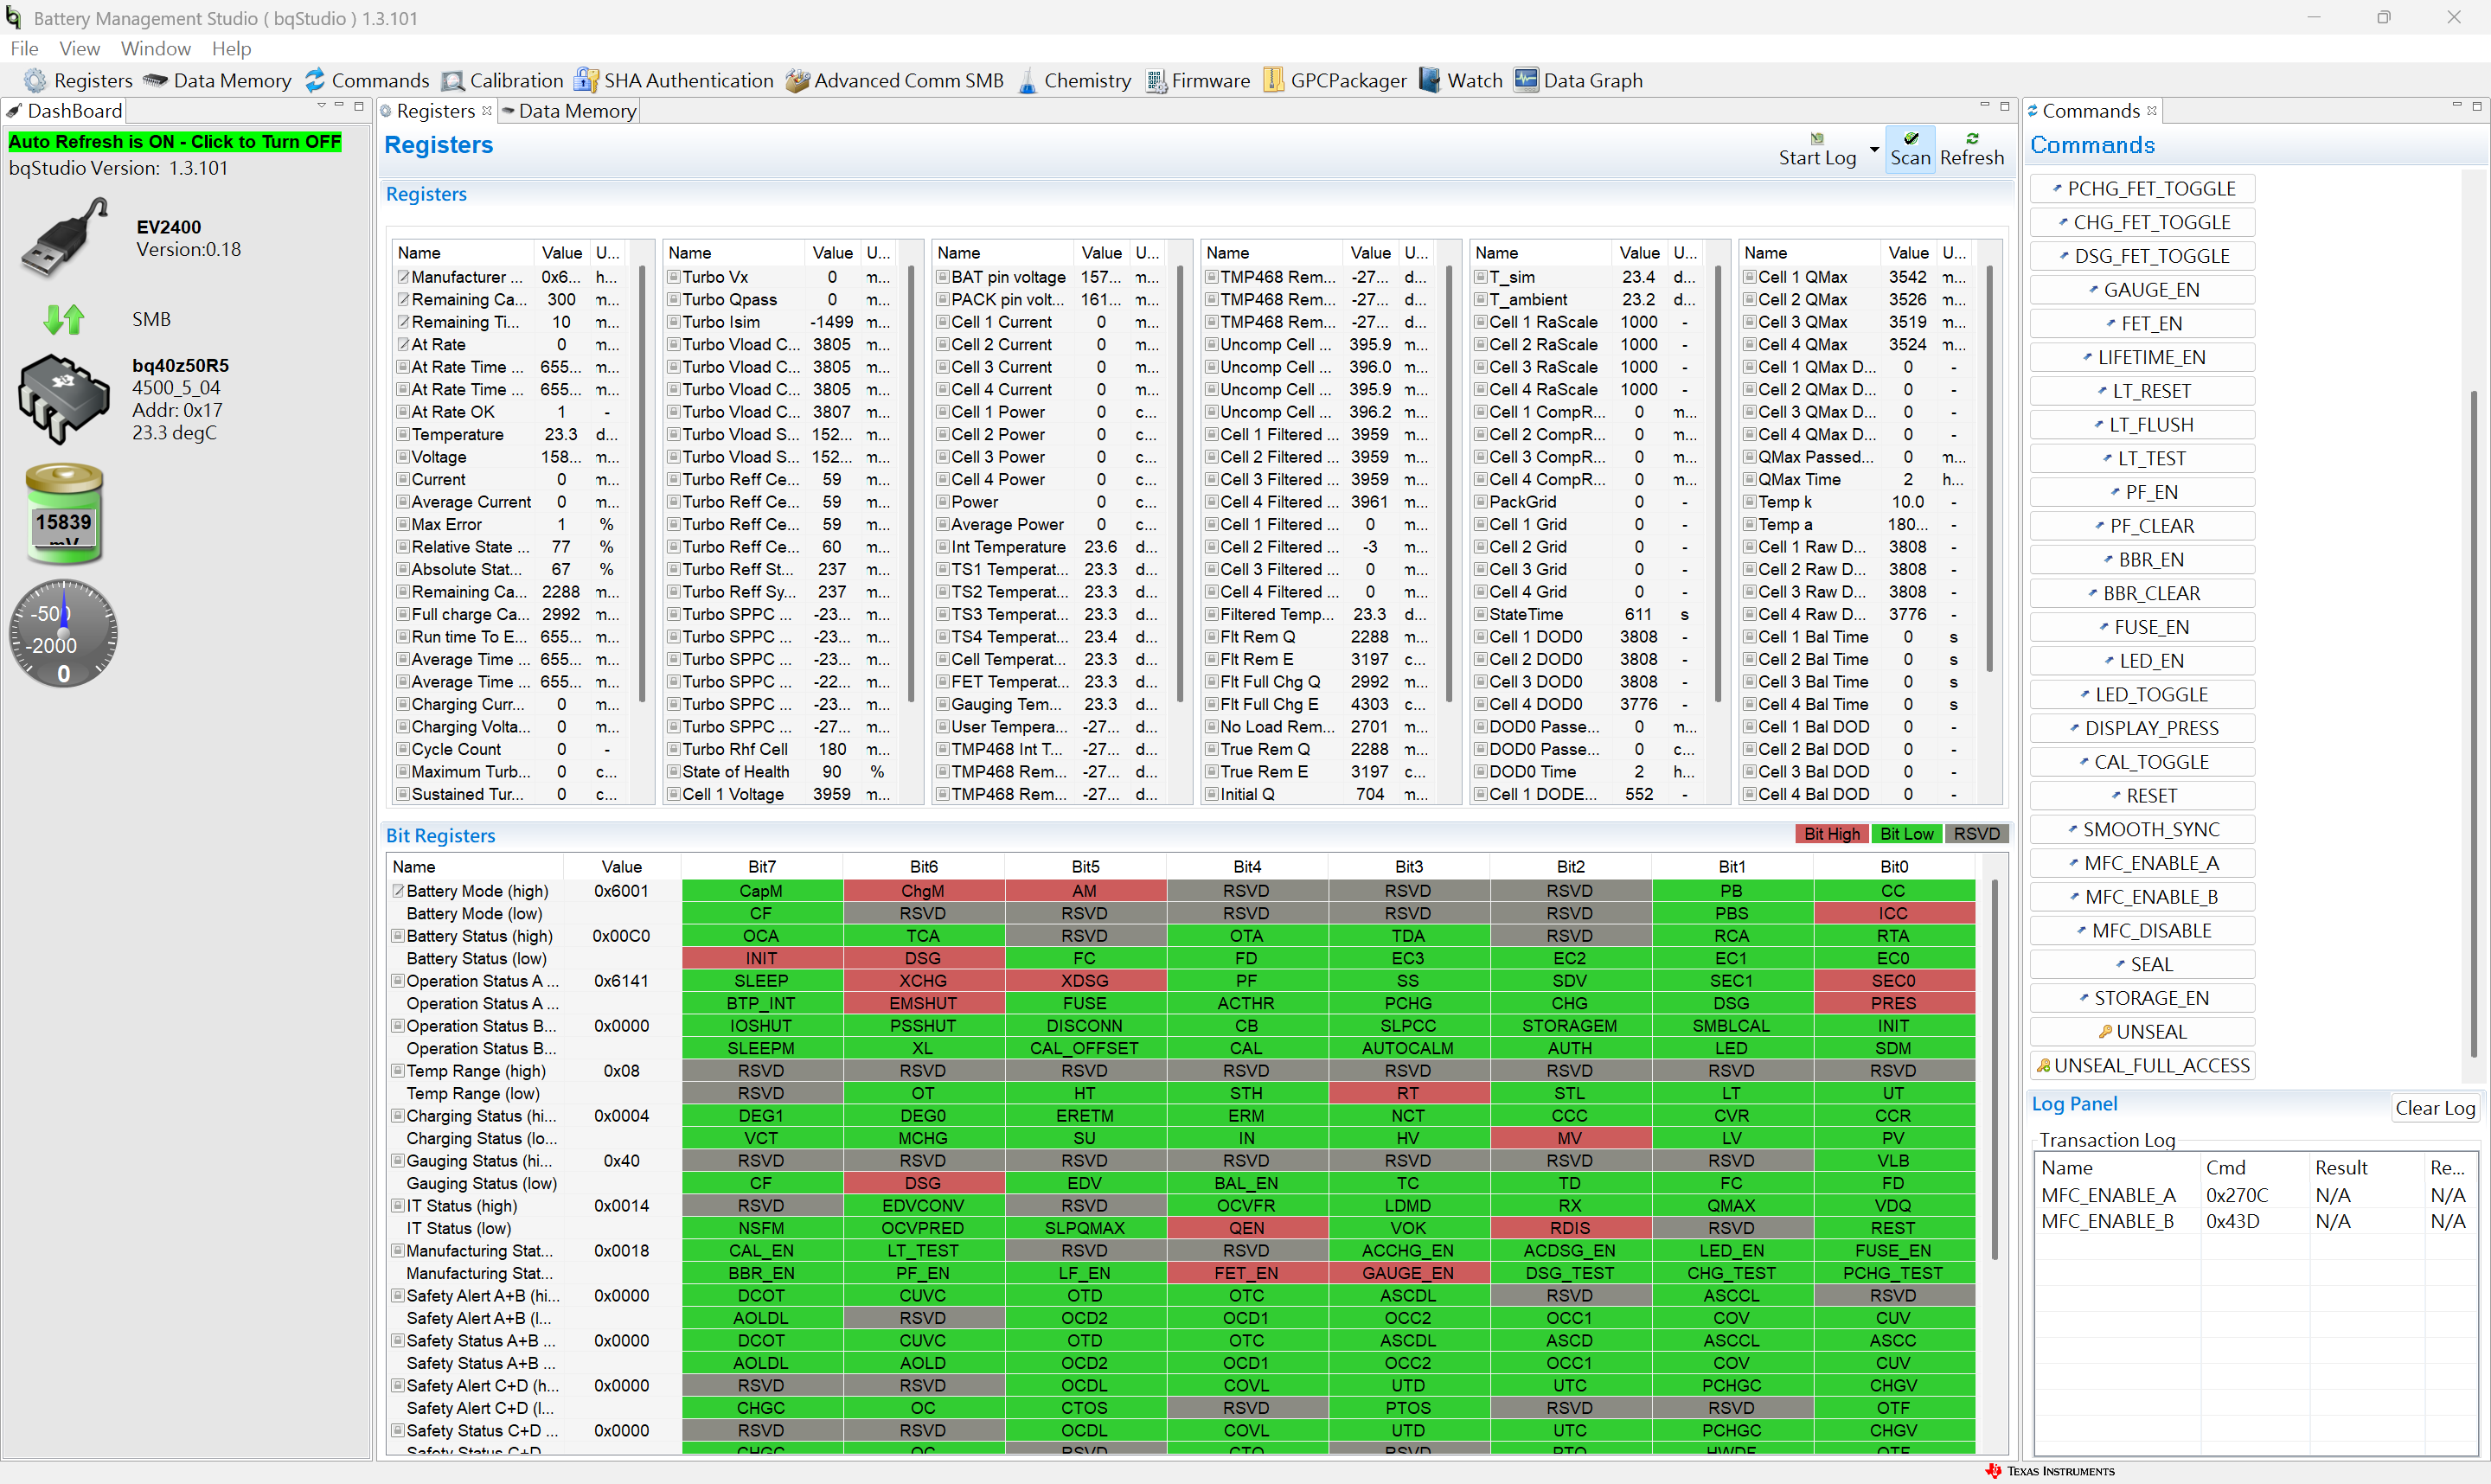Expand the Battery Status (high) bit row

pyautogui.click(x=397, y=936)
